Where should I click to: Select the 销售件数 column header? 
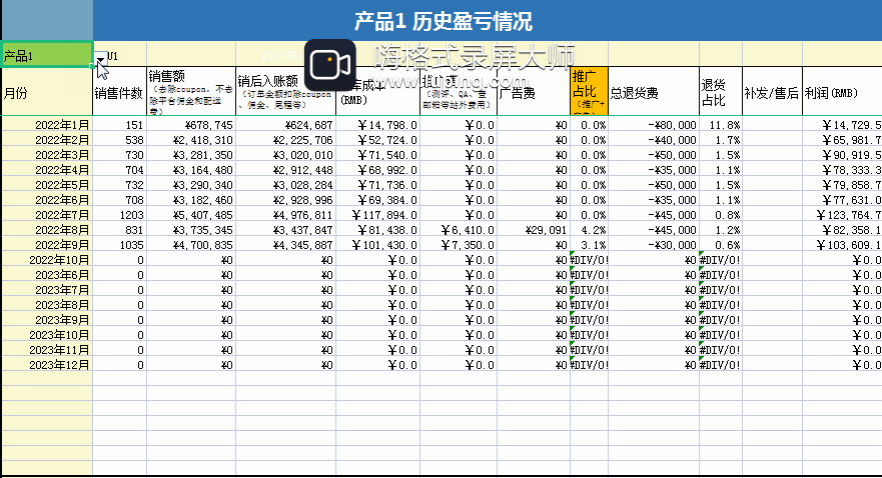point(119,92)
